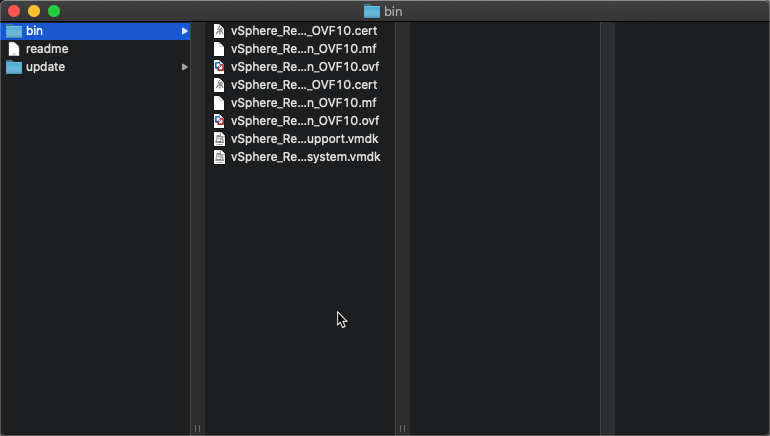This screenshot has width=770, height=436.
Task: Select the readme file name
Action: point(47,49)
